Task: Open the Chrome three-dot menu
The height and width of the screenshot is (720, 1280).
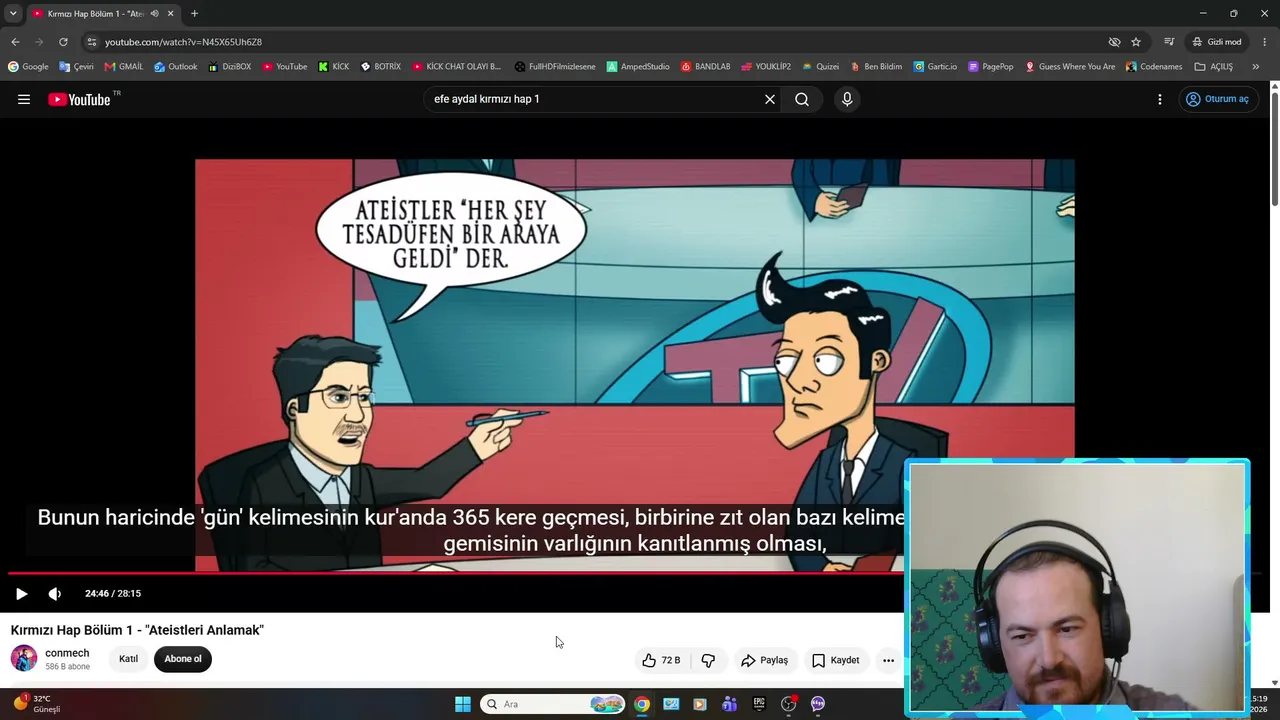Action: (x=1265, y=42)
